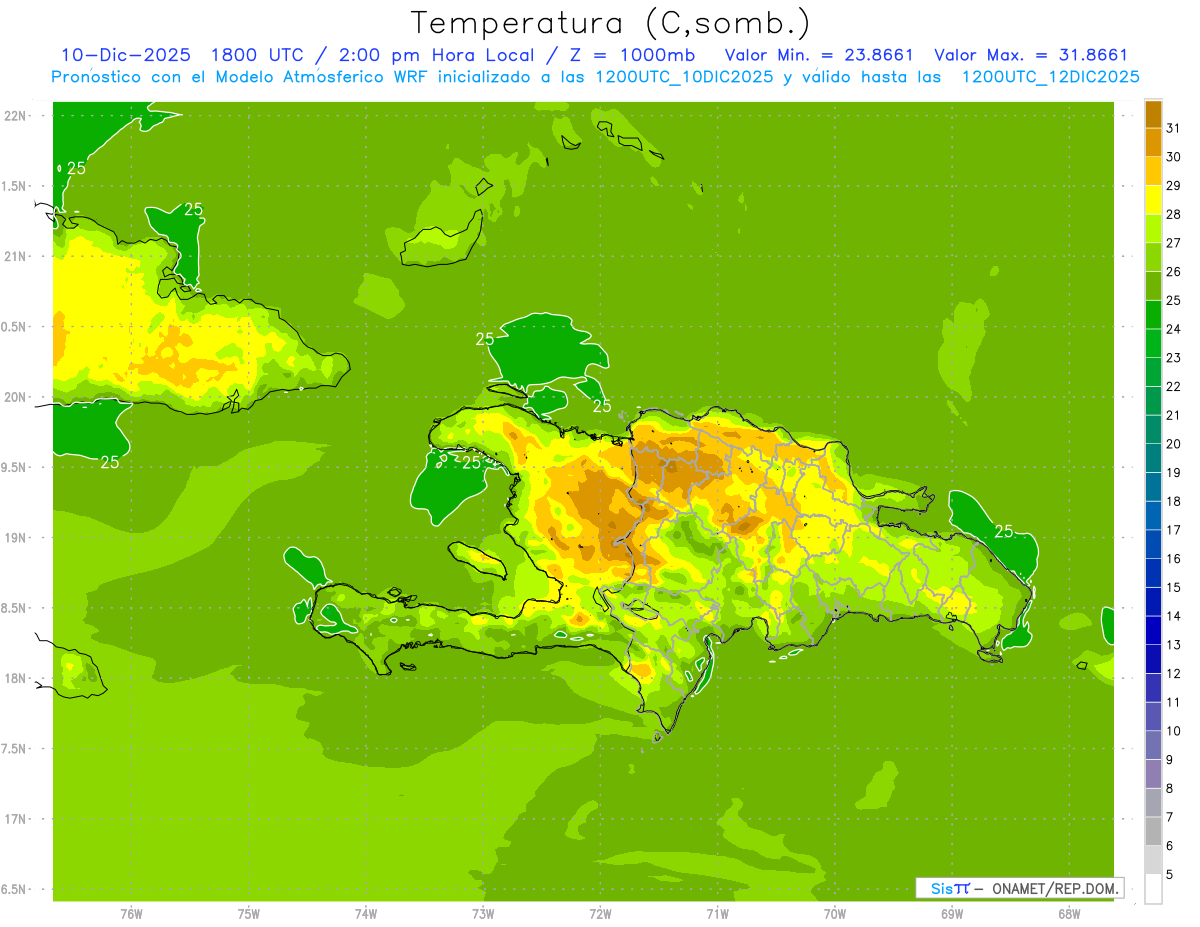Image resolution: width=1200 pixels, height=927 pixels.
Task: Click the '28' colorbar label
Action: pyautogui.click(x=1173, y=214)
